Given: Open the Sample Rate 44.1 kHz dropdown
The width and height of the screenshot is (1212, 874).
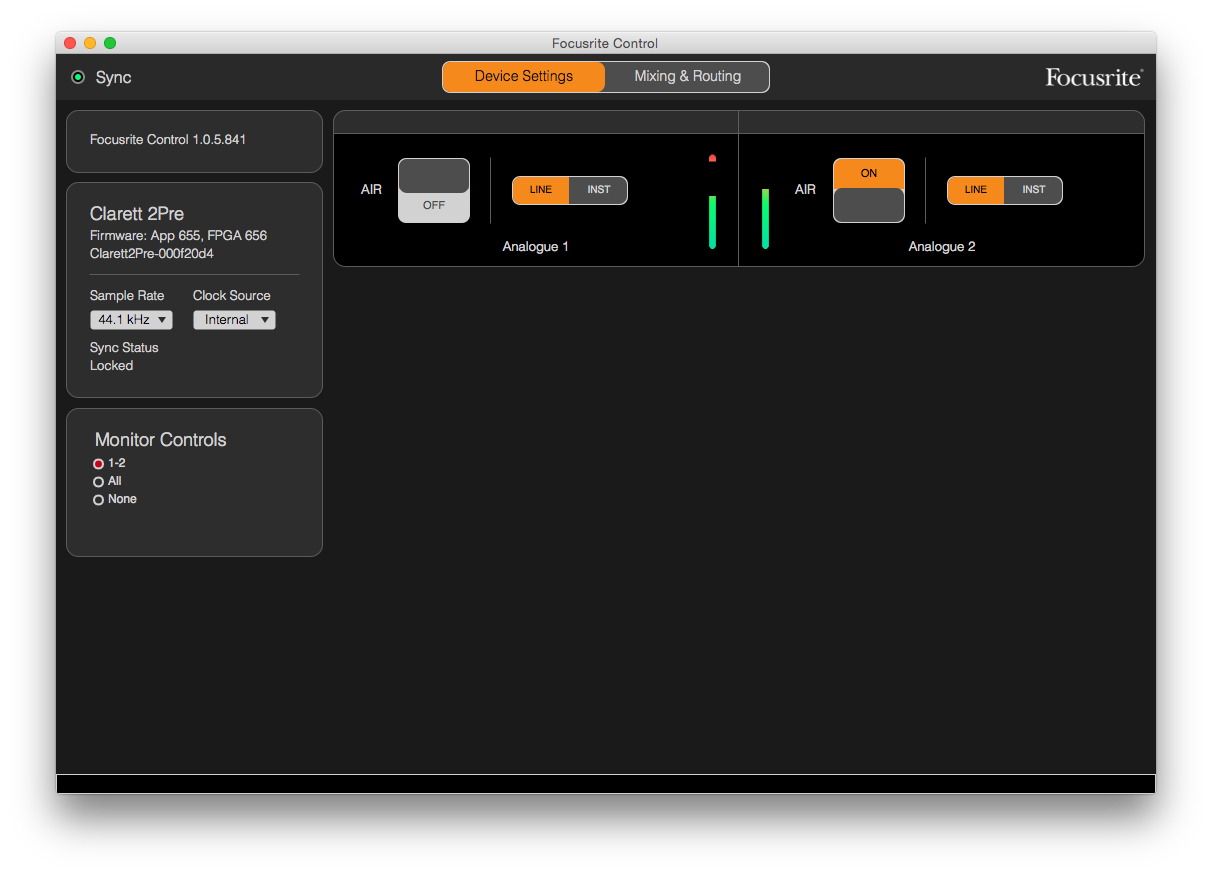Looking at the screenshot, I should coord(131,320).
